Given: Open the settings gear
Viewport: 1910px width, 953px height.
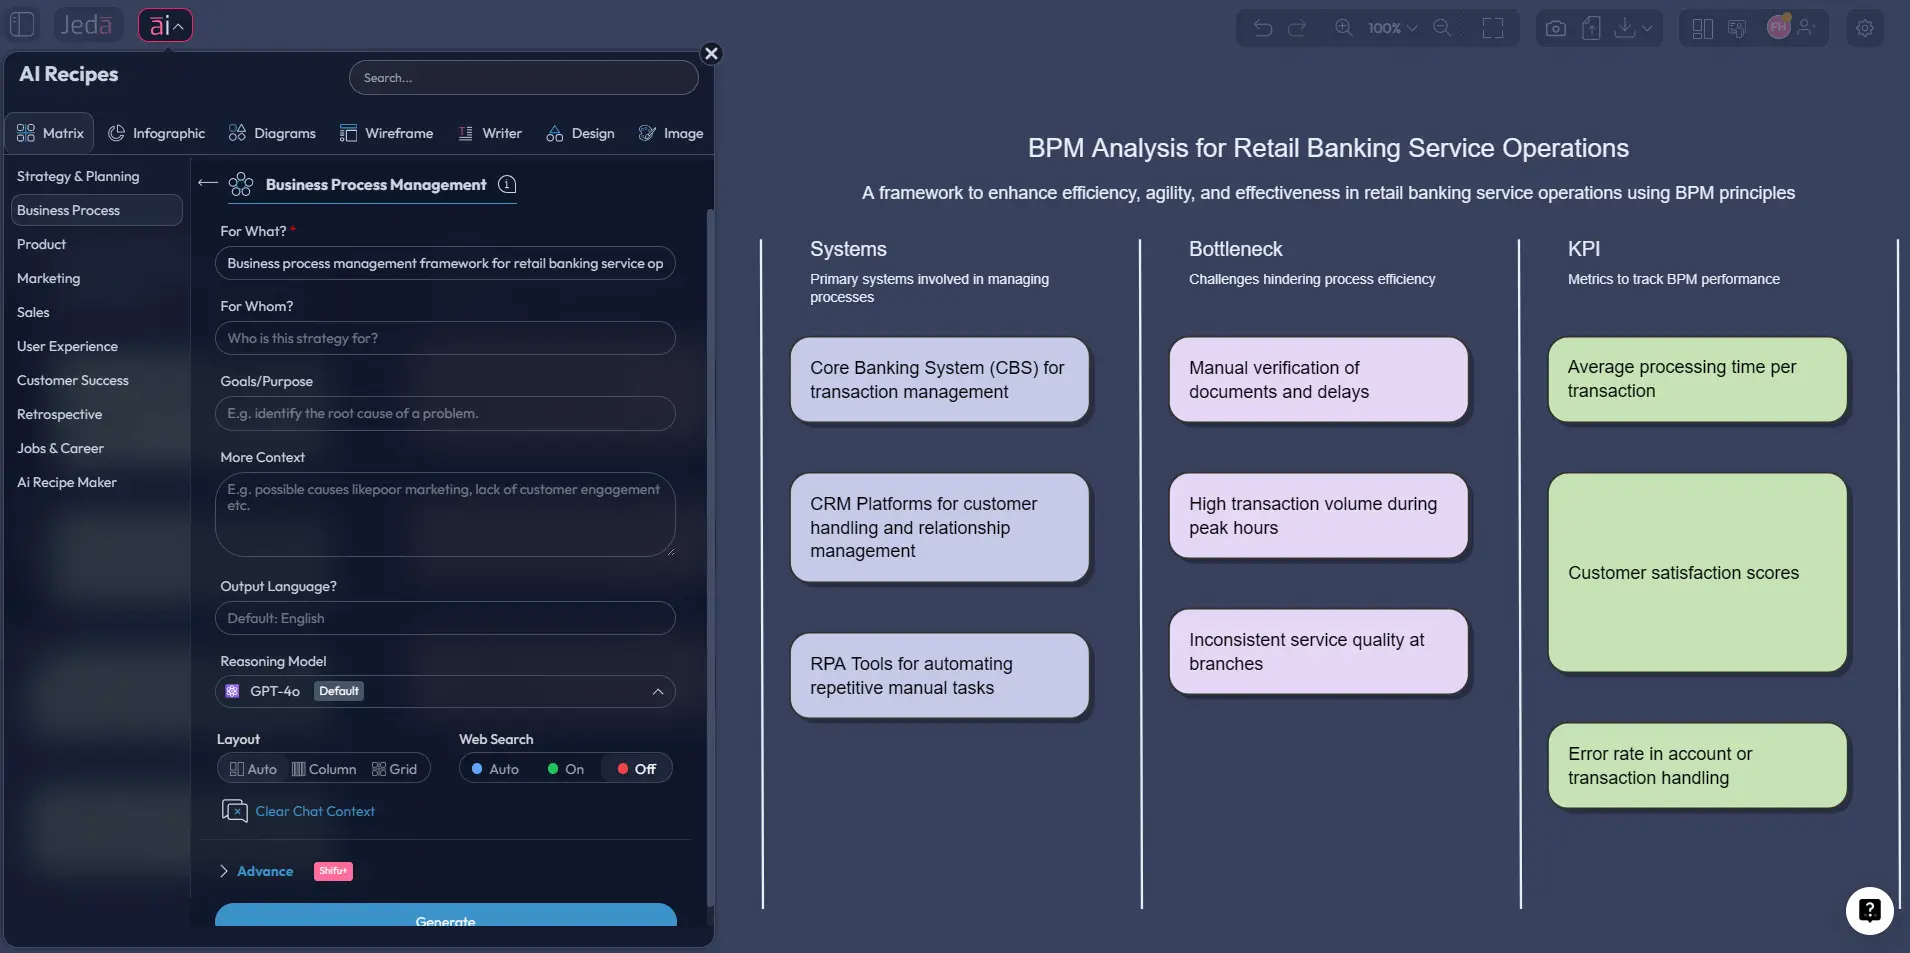Looking at the screenshot, I should [x=1864, y=27].
